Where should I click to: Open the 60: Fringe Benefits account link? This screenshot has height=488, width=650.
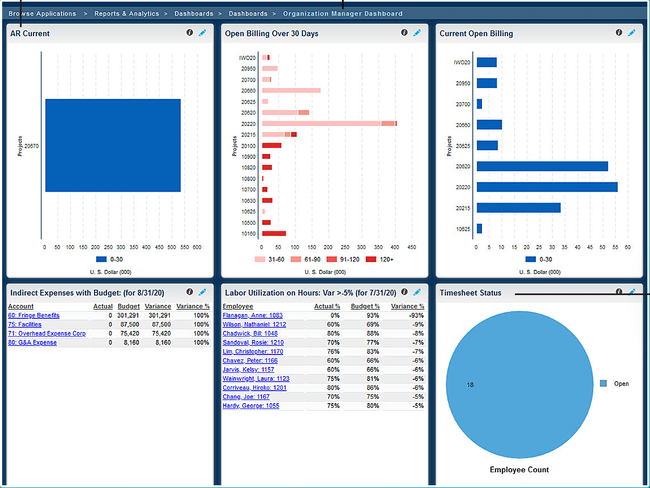tap(36, 315)
